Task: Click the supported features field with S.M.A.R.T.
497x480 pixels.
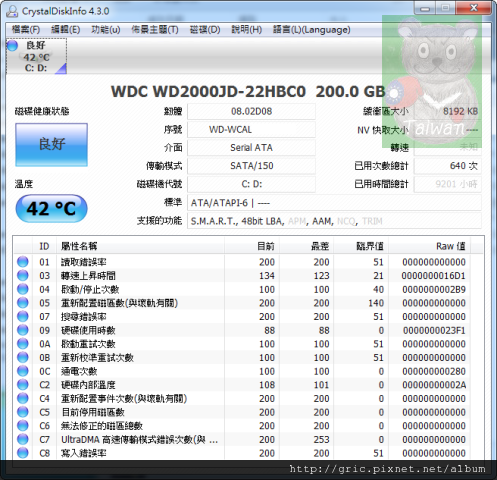Action: point(334,221)
